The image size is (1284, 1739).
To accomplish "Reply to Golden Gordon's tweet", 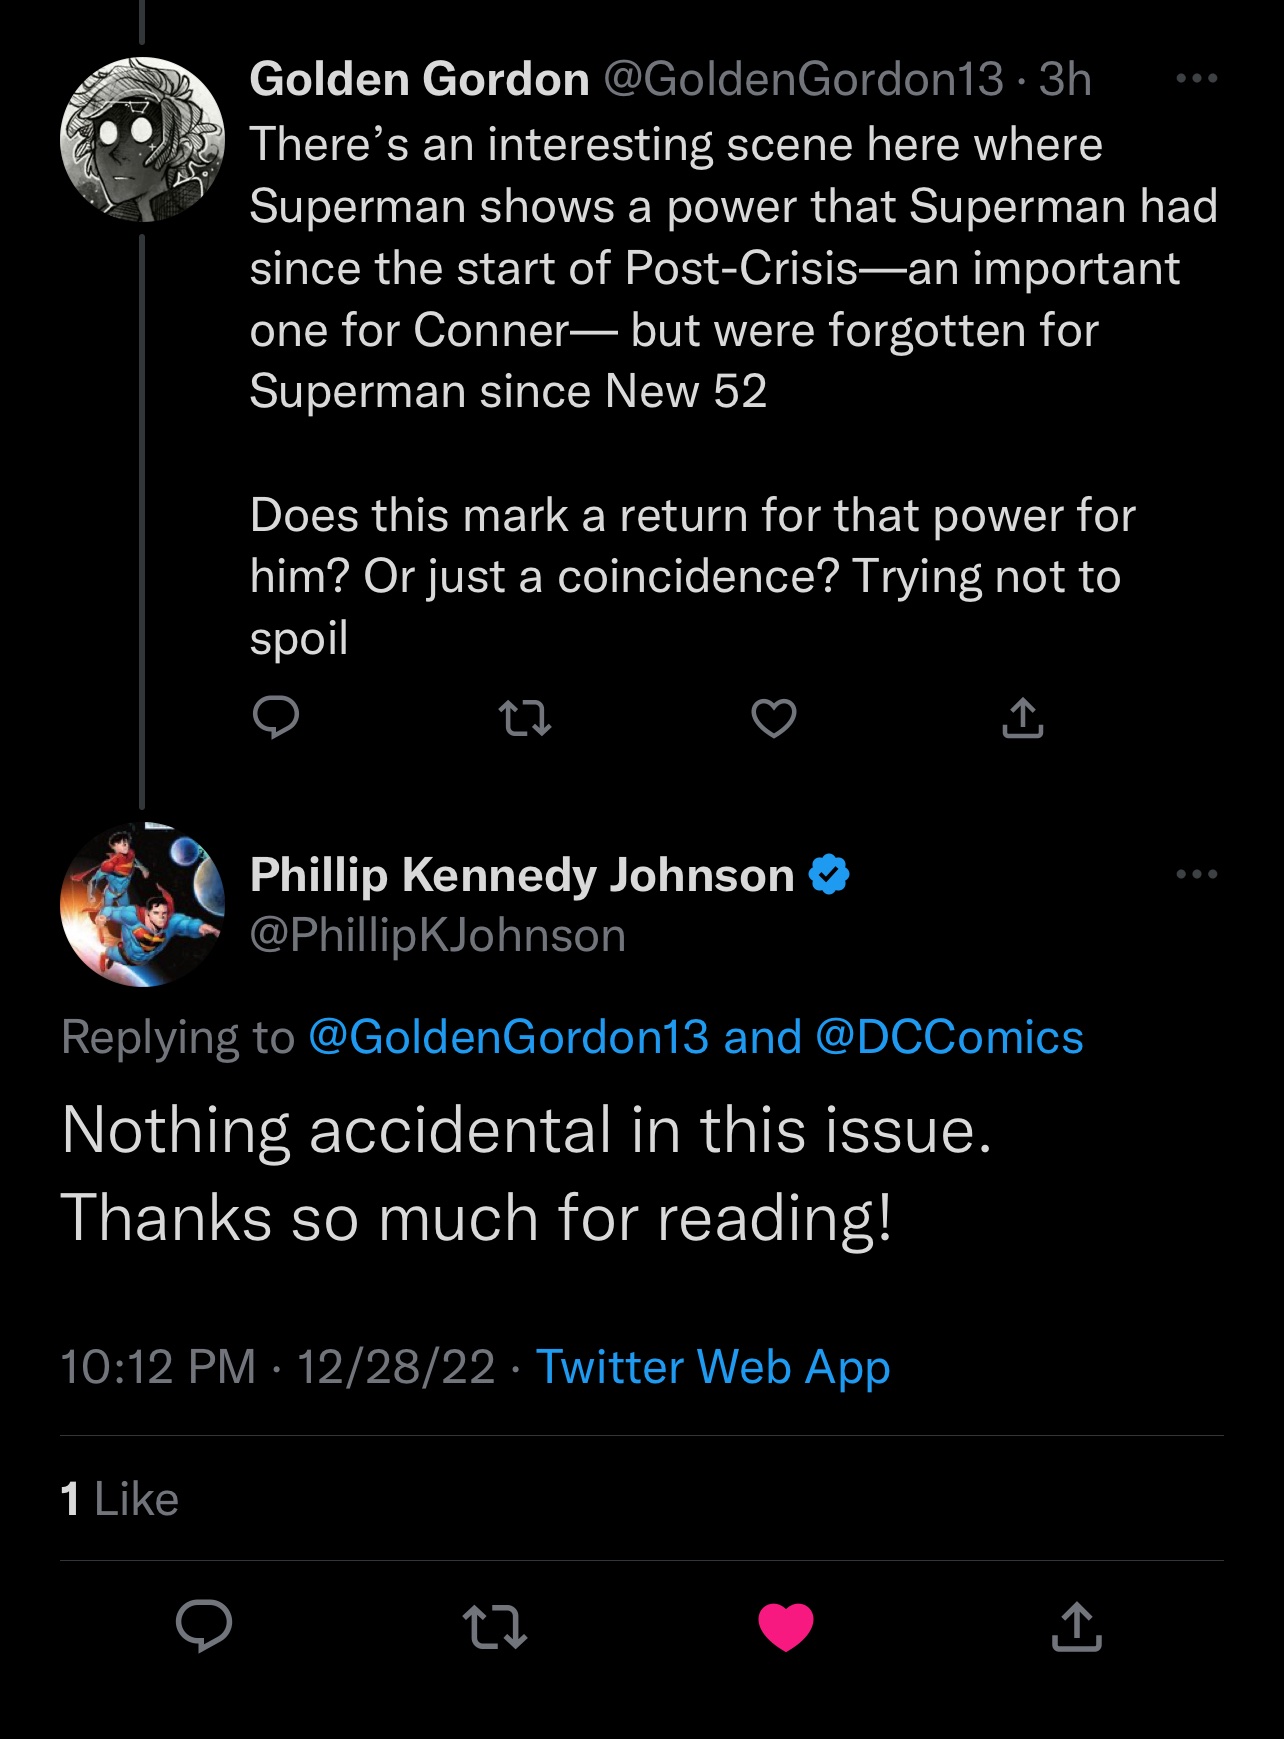I will click(x=276, y=717).
